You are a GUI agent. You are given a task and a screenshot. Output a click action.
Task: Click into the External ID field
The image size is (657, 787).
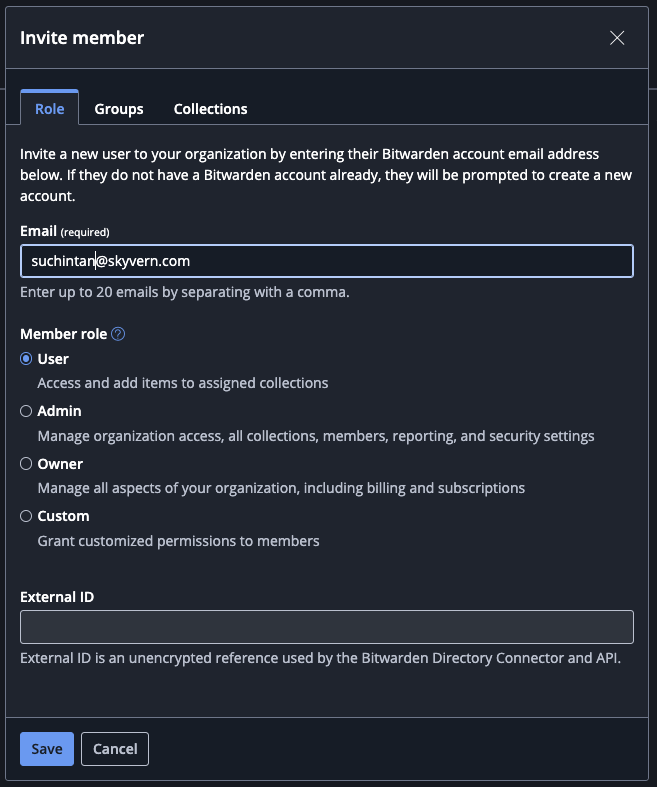(327, 627)
